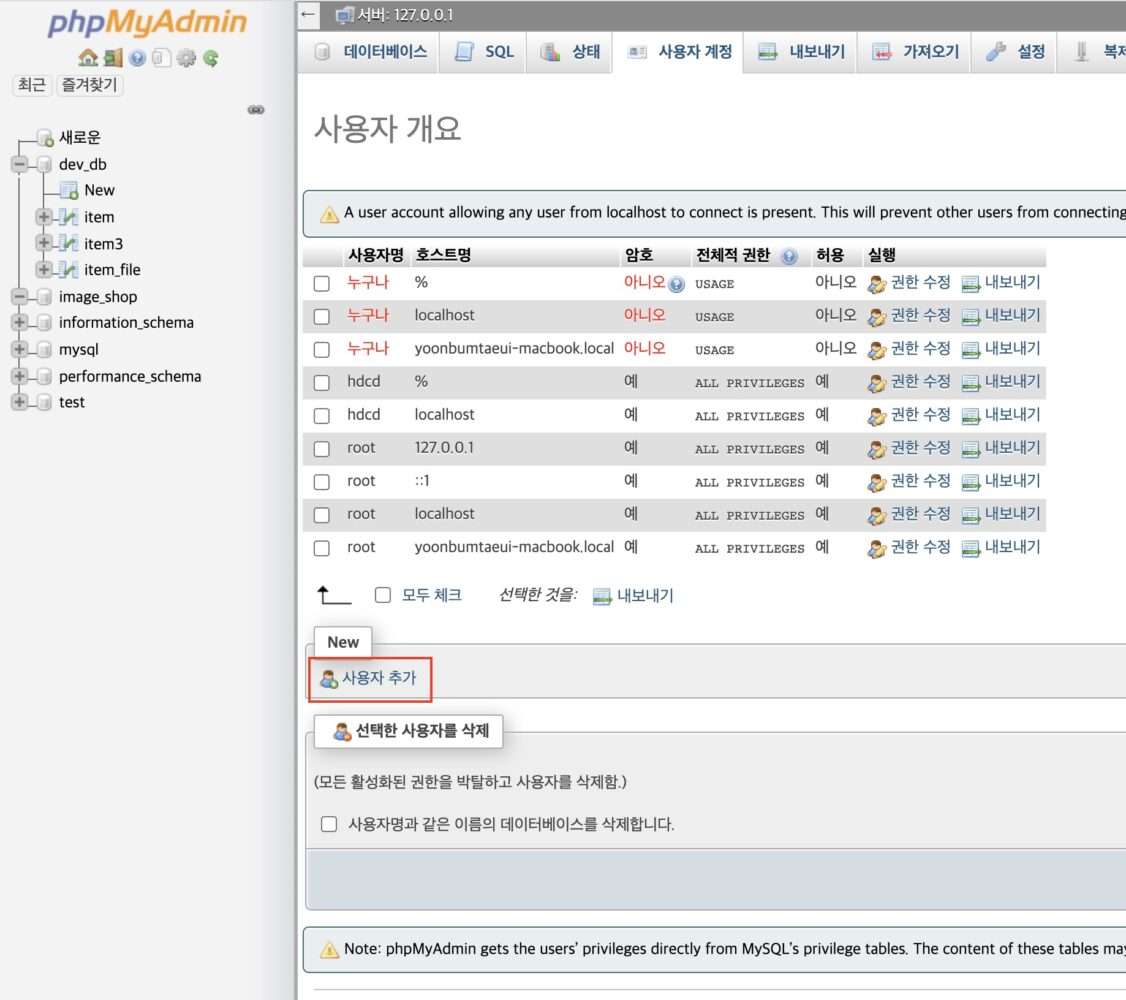Screen dimensions: 1126x1000
Task: Click the 즐겨찾기 button in sidebar
Action: pyautogui.click(x=89, y=85)
